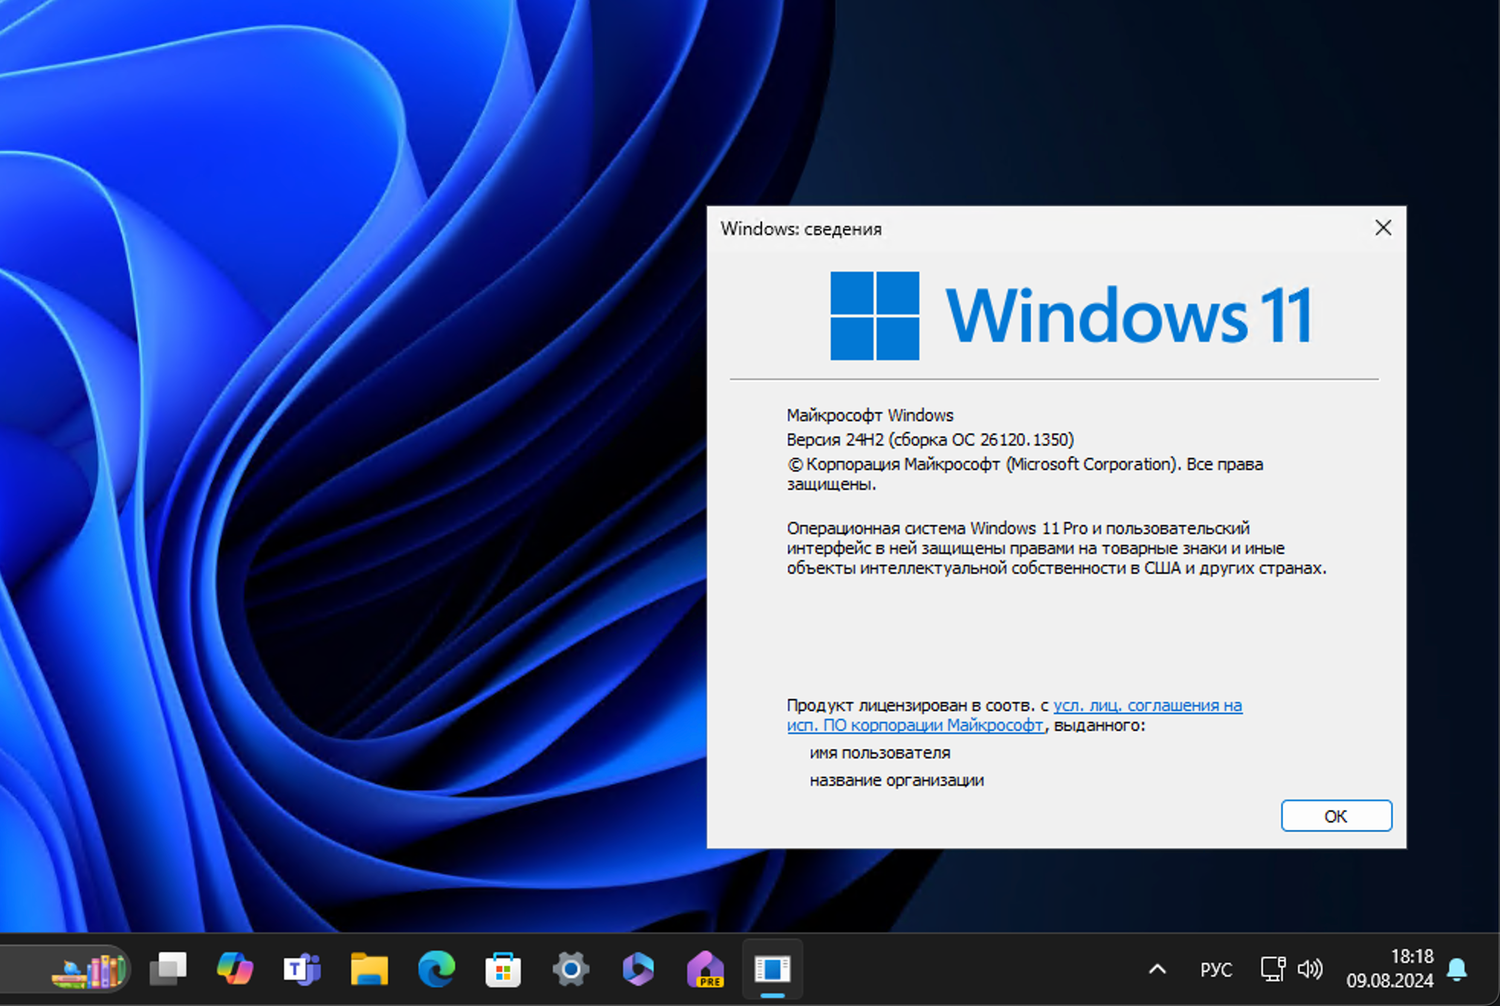Launch the Dev Home PRE app
1500x1006 pixels.
click(704, 969)
